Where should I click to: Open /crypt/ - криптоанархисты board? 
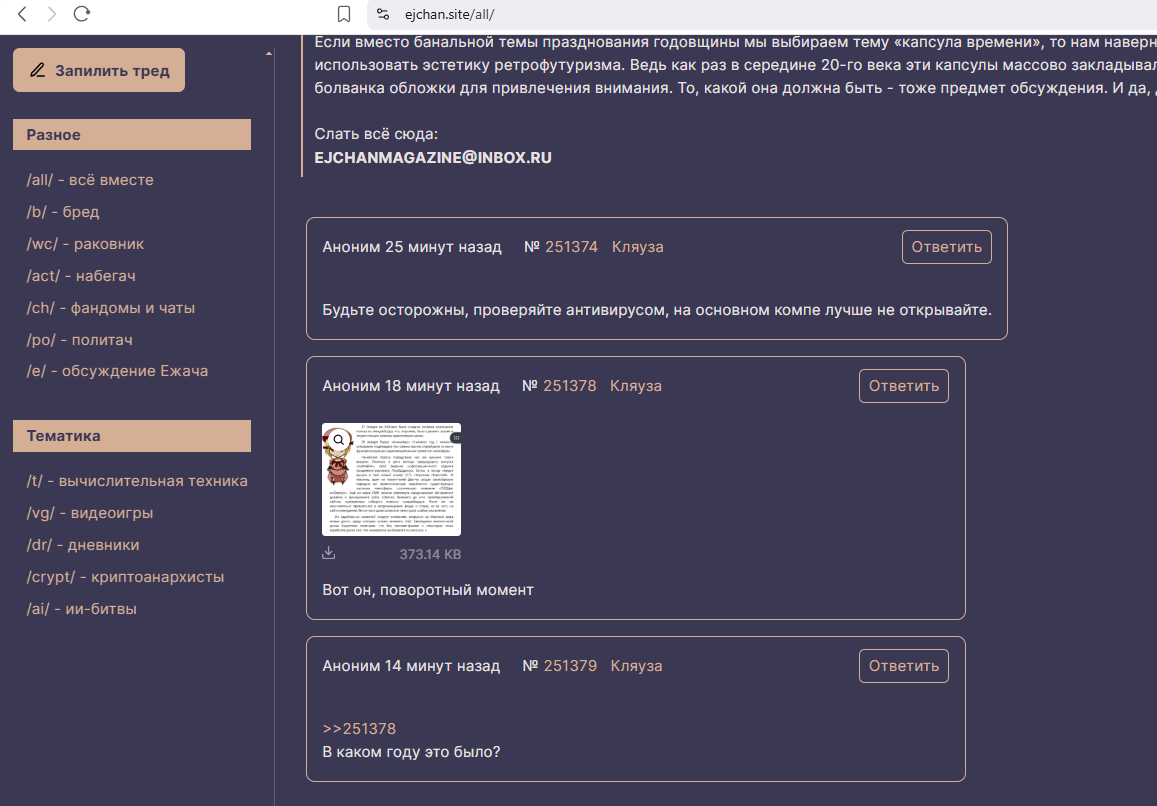pyautogui.click(x=125, y=577)
